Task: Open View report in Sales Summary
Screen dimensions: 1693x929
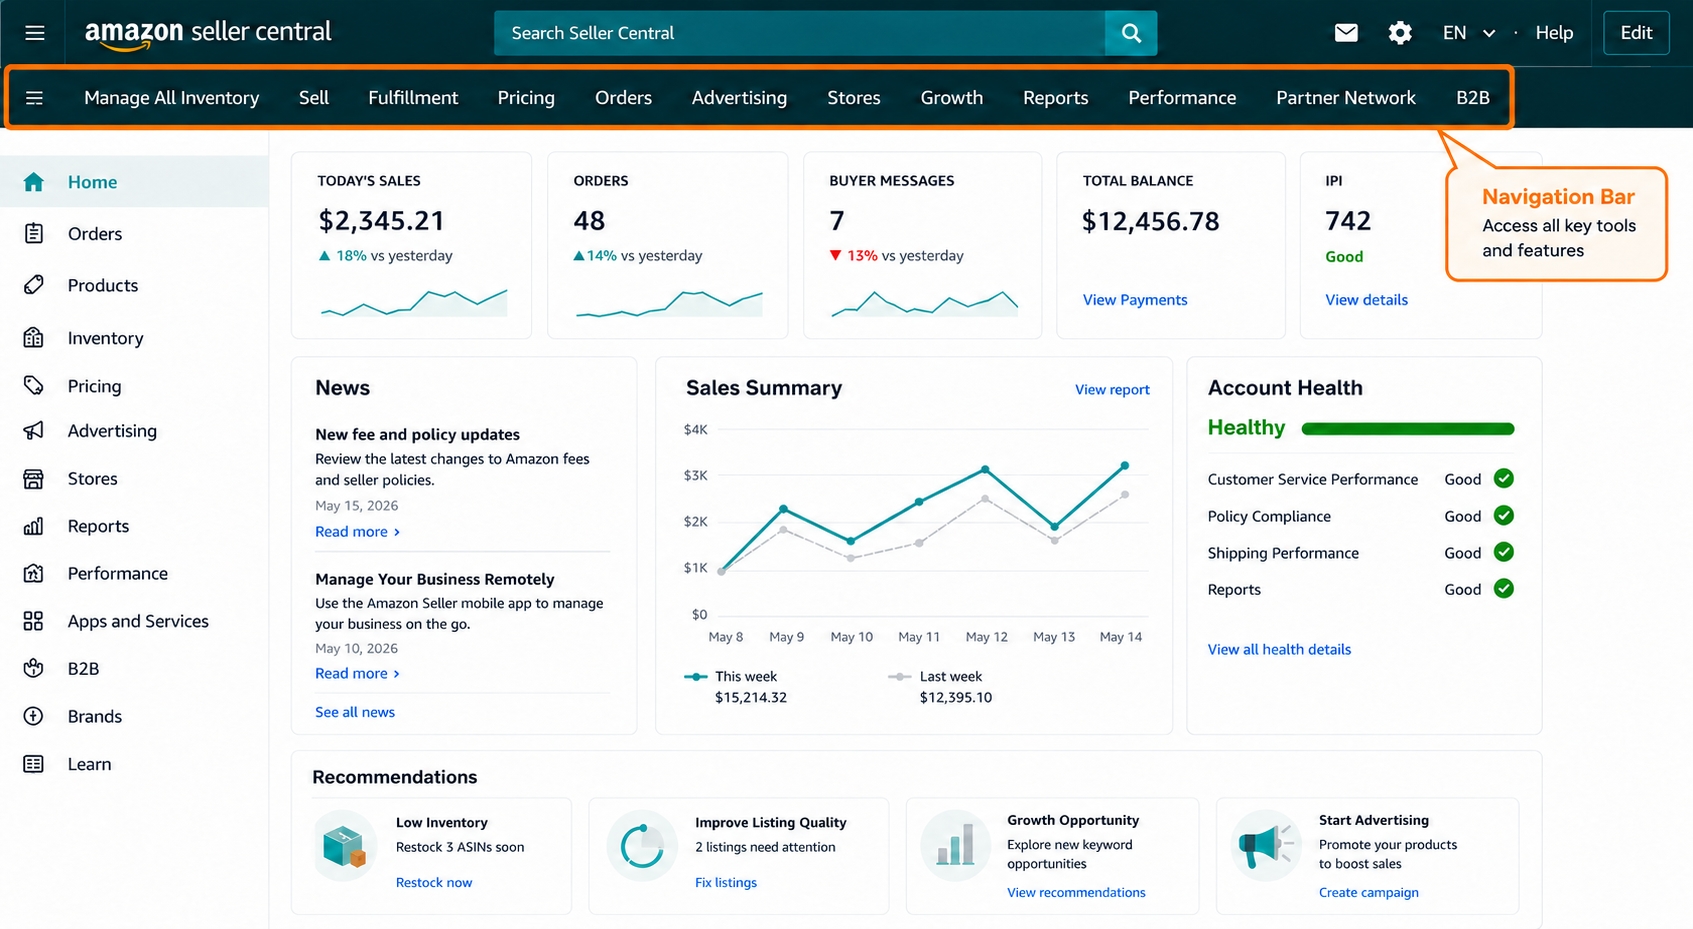Action: (x=1112, y=390)
